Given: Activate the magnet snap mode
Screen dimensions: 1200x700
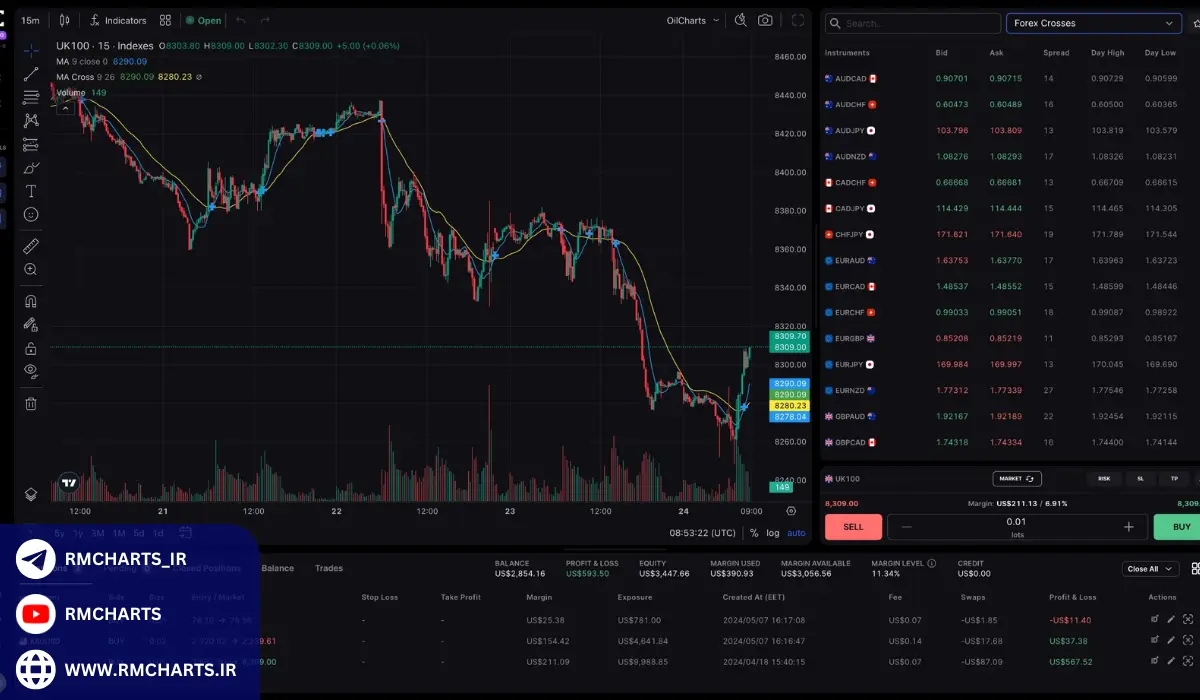Looking at the screenshot, I should click(31, 301).
